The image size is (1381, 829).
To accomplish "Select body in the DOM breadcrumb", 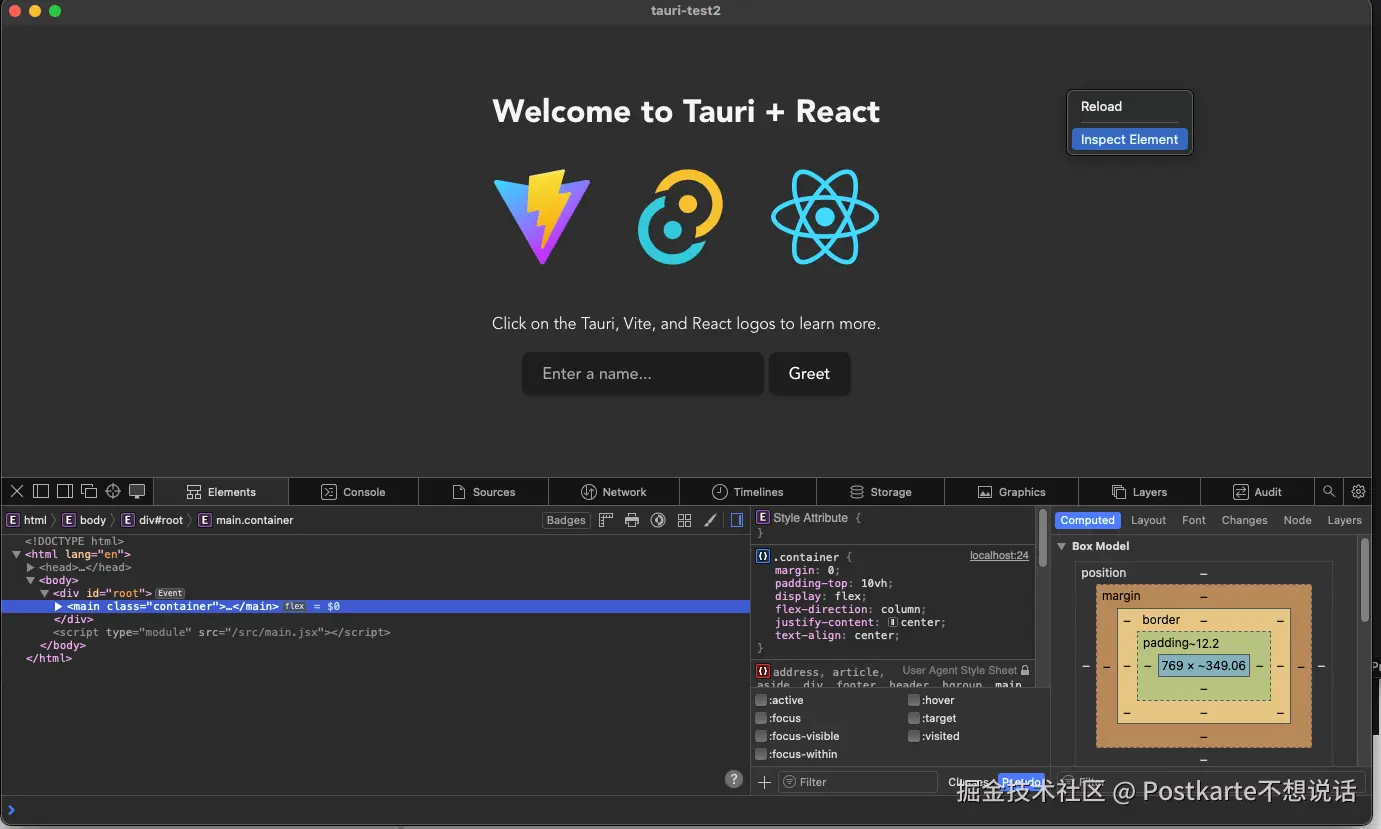I will pos(85,520).
